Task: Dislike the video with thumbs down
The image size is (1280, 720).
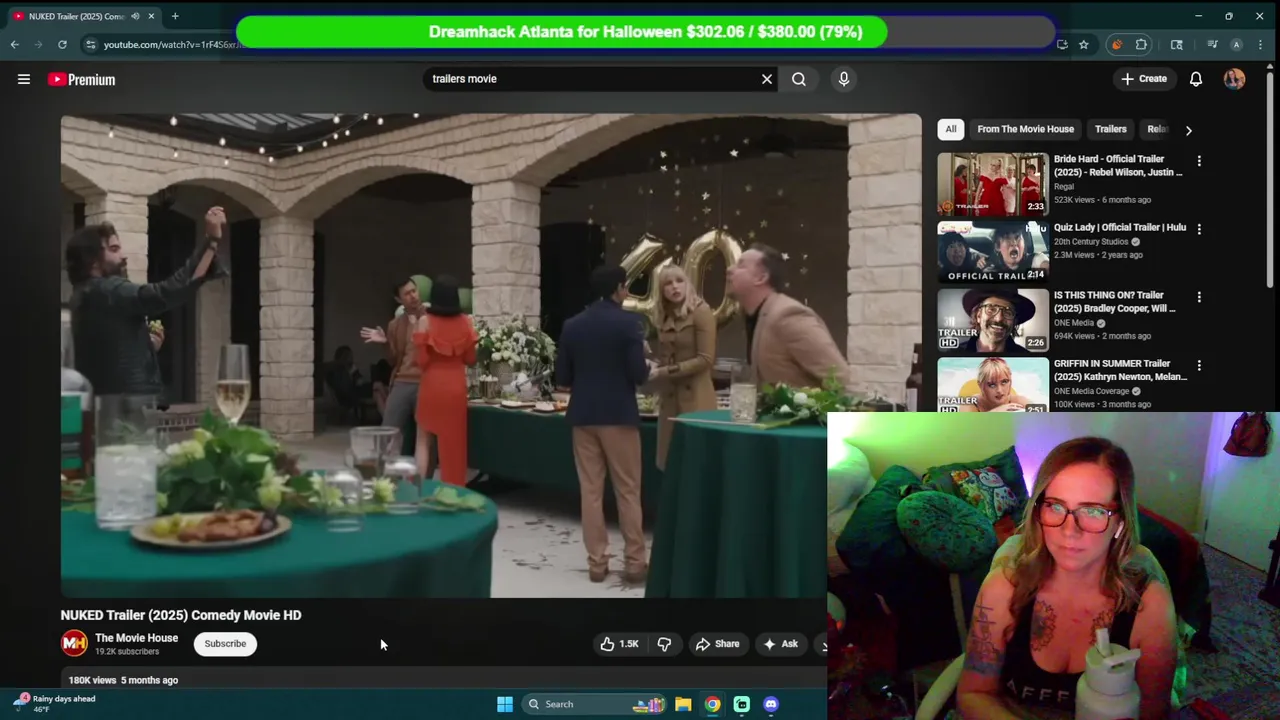Action: point(664,644)
